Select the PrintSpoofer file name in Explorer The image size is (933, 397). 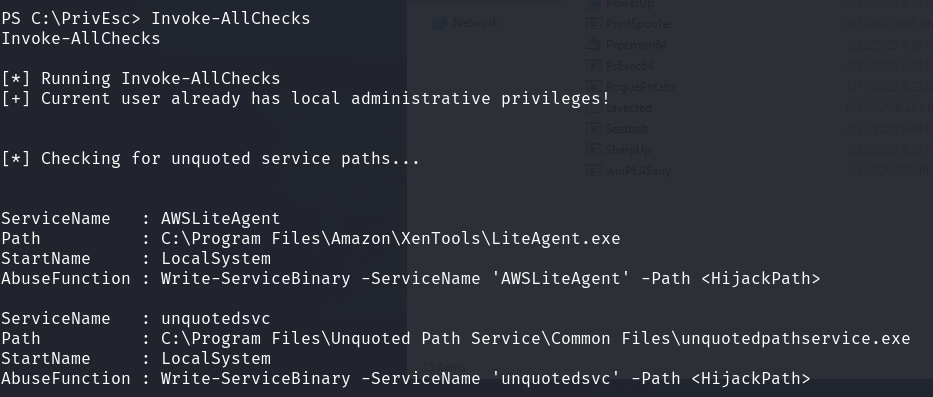[x=639, y=24]
